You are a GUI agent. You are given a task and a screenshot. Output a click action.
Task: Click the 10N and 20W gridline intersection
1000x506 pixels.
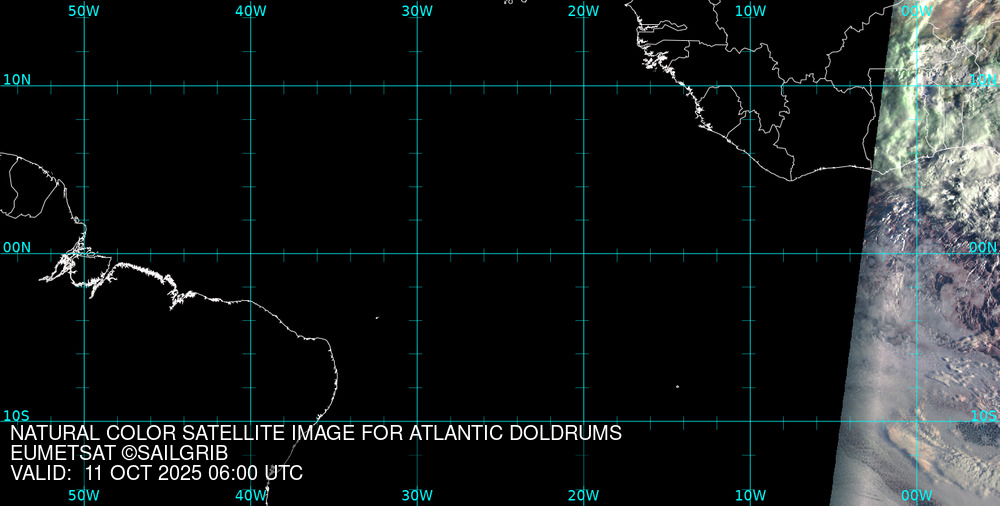584,86
